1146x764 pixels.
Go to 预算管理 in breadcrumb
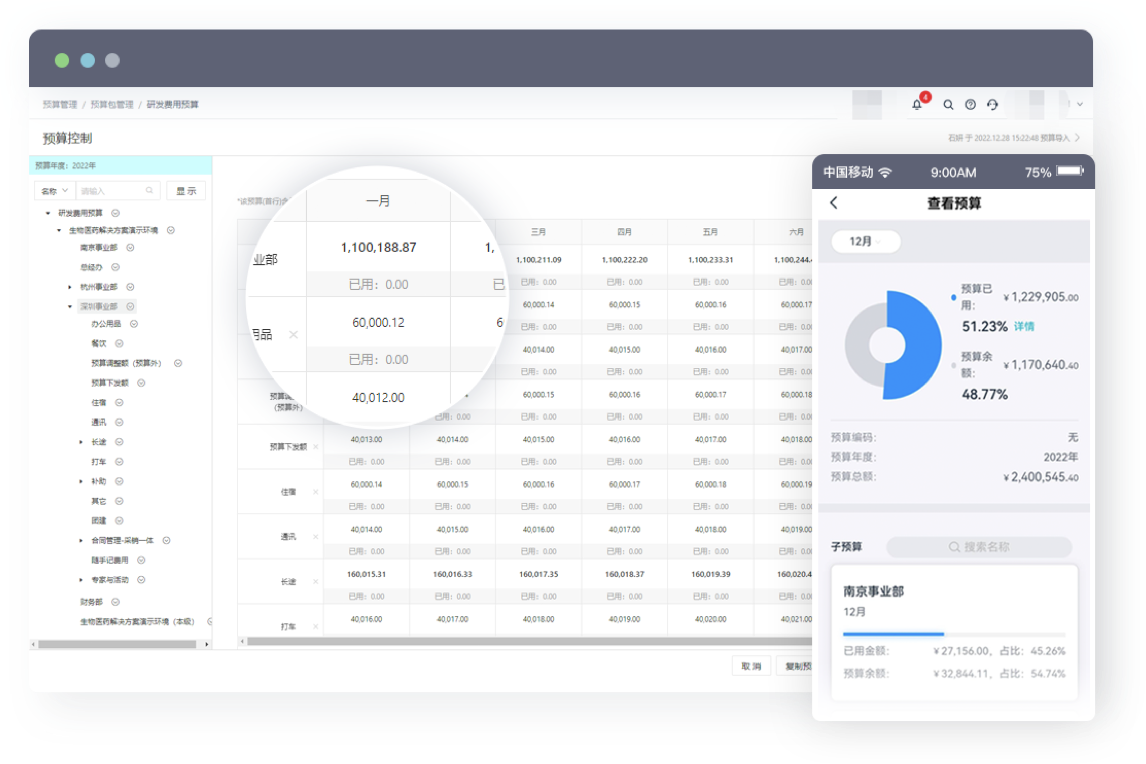(x=59, y=104)
